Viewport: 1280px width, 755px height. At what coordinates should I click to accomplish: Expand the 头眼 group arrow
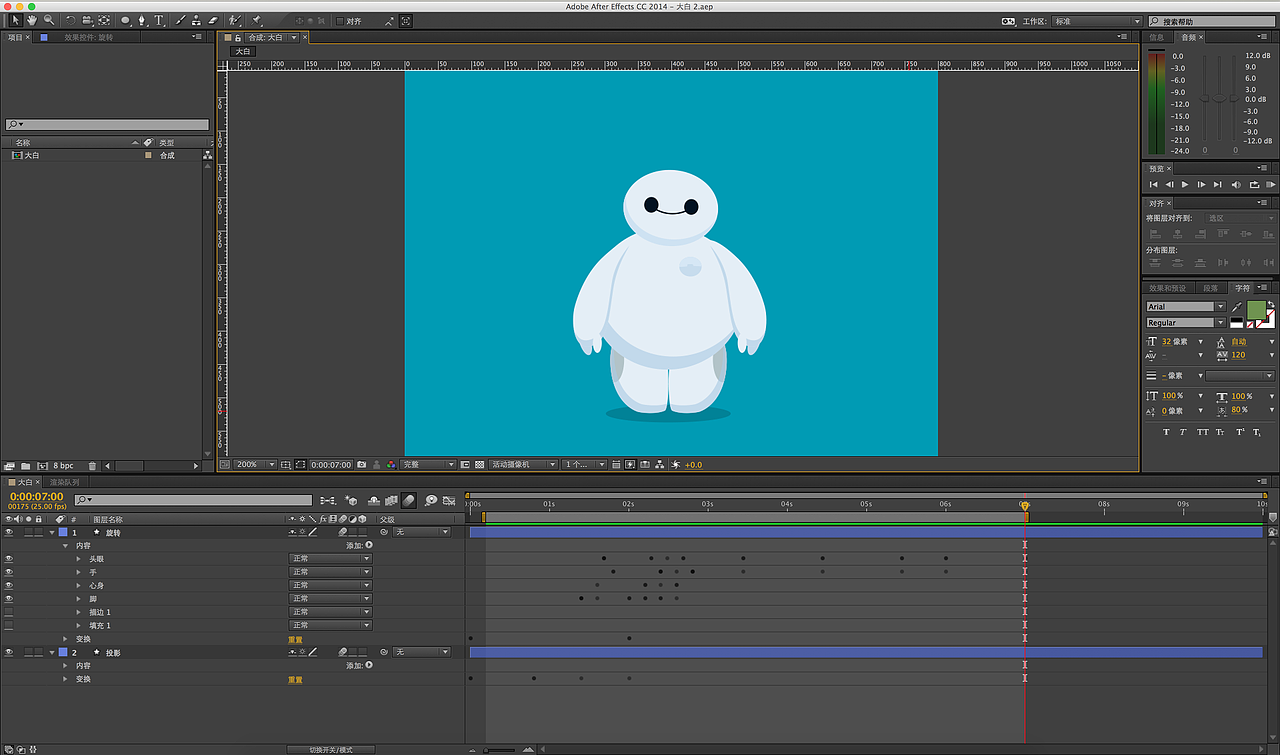coord(79,559)
